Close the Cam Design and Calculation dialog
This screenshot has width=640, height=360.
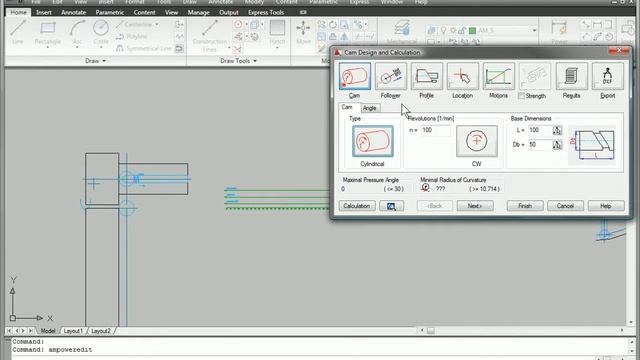tap(619, 51)
